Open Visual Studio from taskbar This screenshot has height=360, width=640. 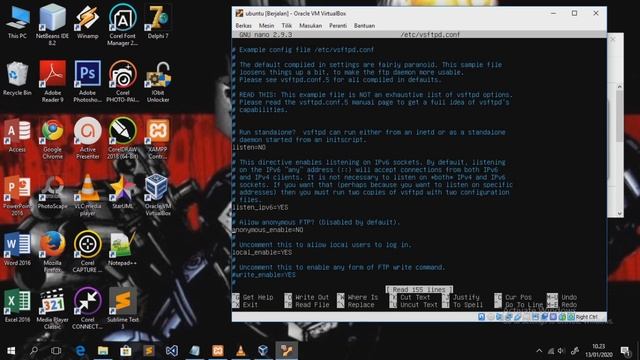pos(172,351)
